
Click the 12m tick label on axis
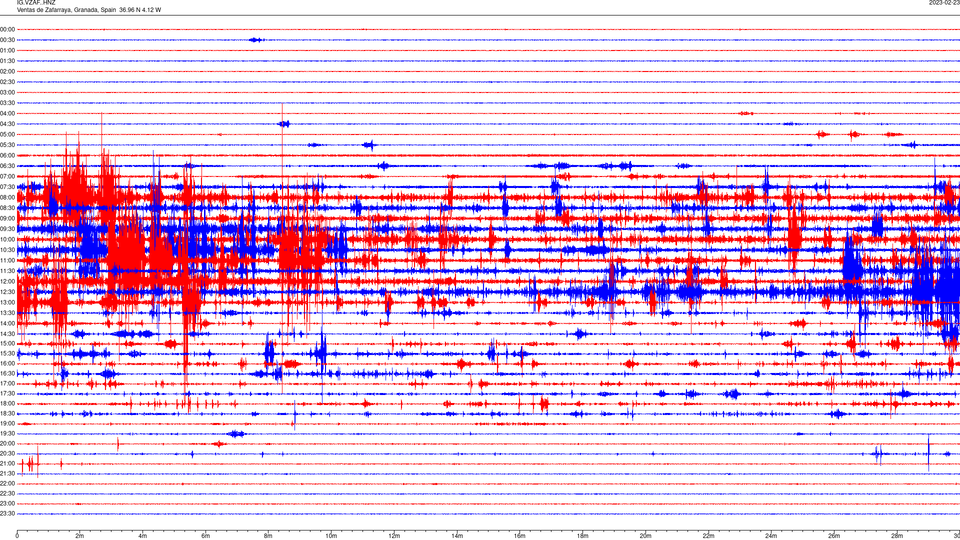[394, 536]
